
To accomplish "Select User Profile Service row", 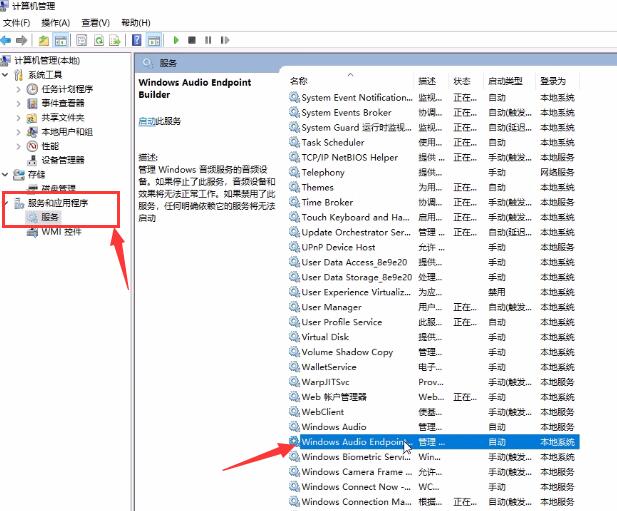I will [433, 322].
